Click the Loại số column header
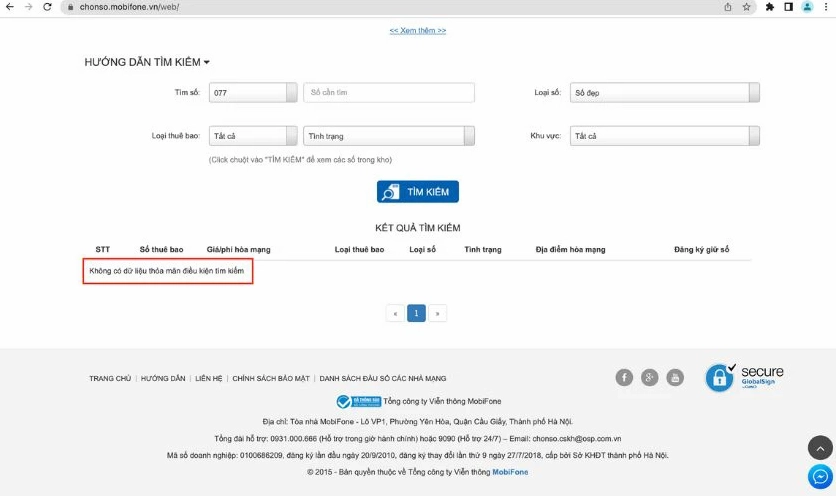This screenshot has height=496, width=836. [422, 249]
